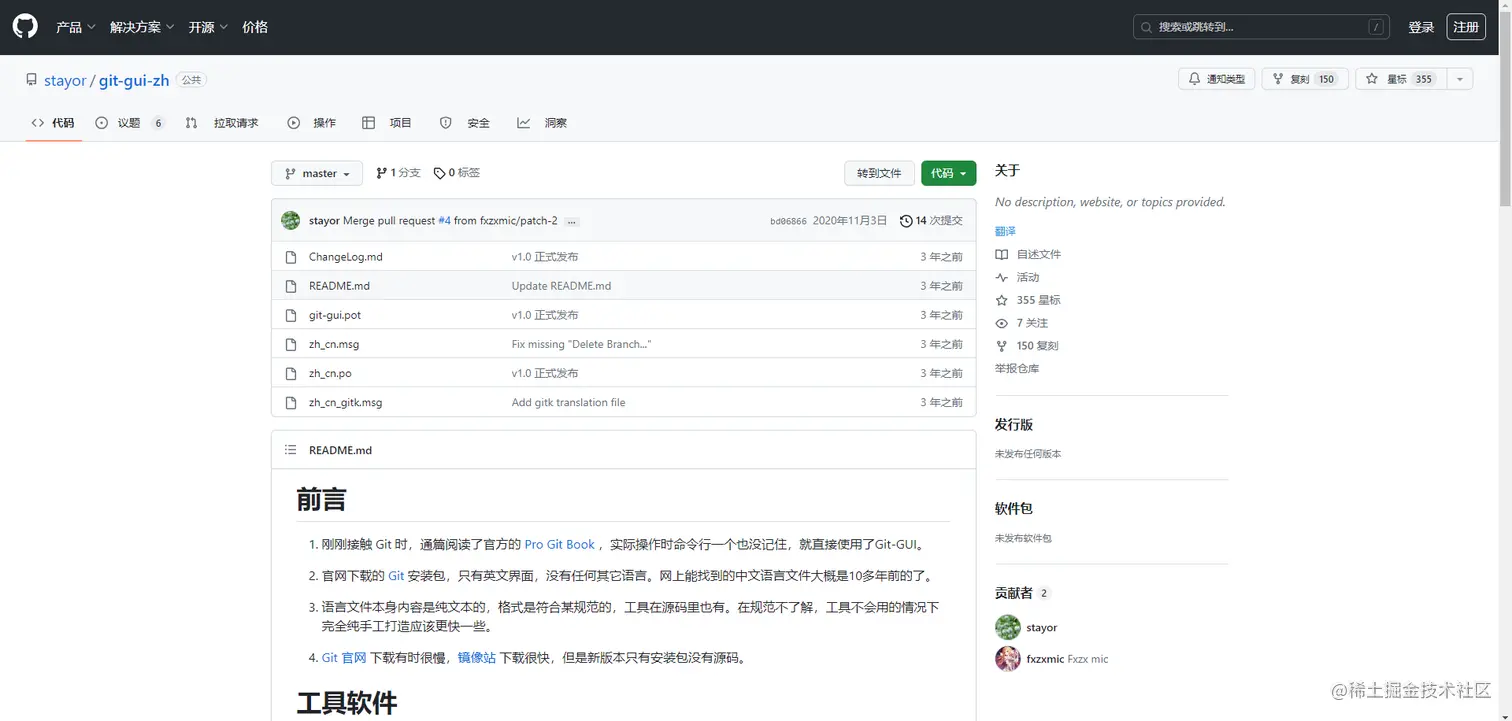Click the Git 官网 link in README
This screenshot has height=721, width=1512.
pos(344,658)
